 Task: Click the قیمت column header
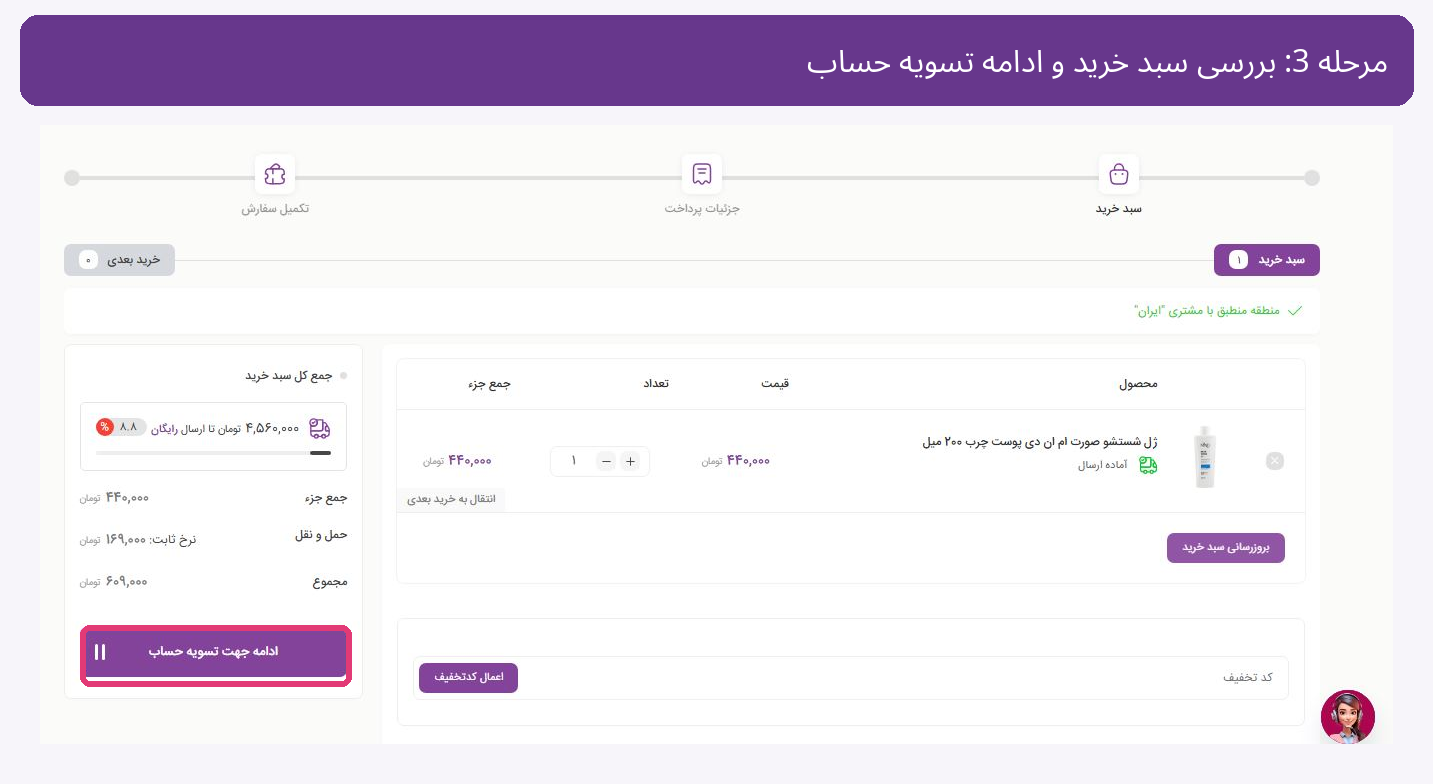click(x=774, y=384)
